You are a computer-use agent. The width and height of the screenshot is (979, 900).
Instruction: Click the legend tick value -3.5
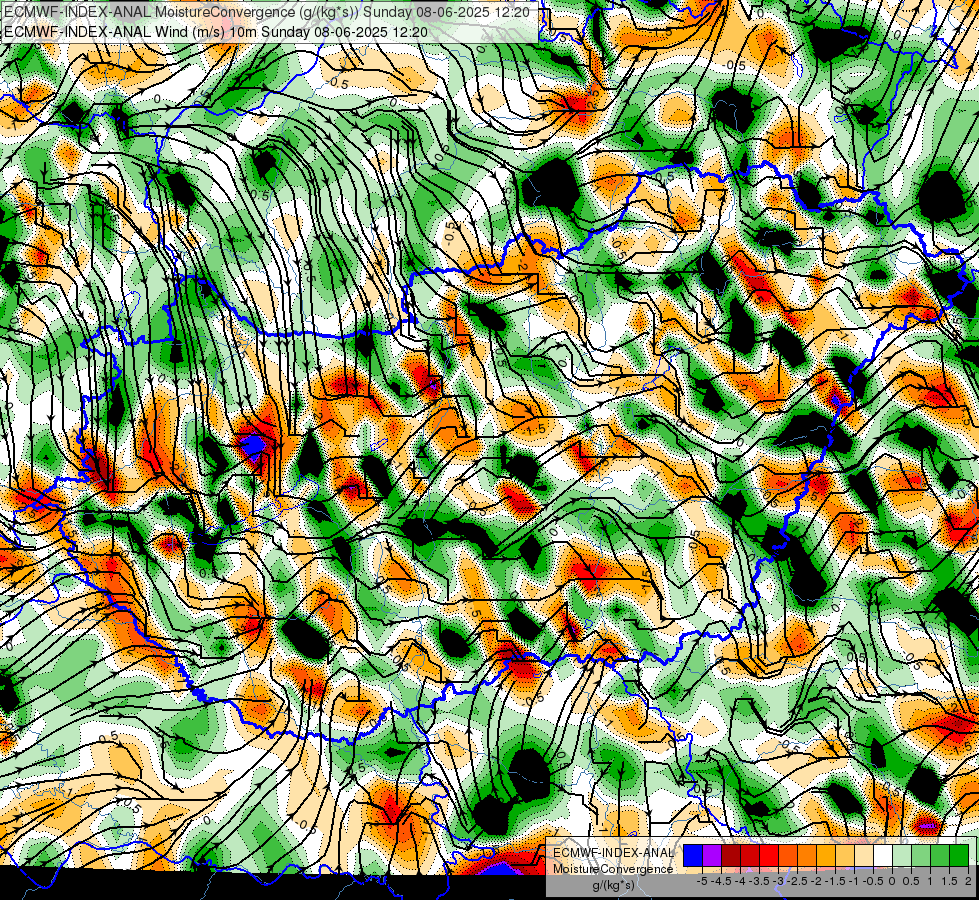[x=759, y=881]
